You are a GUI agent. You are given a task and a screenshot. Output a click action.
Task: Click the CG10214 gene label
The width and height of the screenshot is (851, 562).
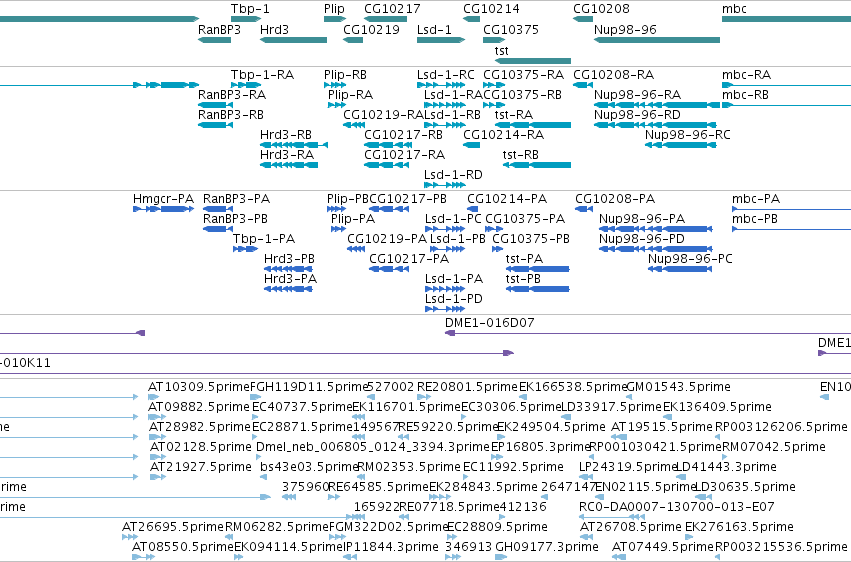[x=491, y=9]
